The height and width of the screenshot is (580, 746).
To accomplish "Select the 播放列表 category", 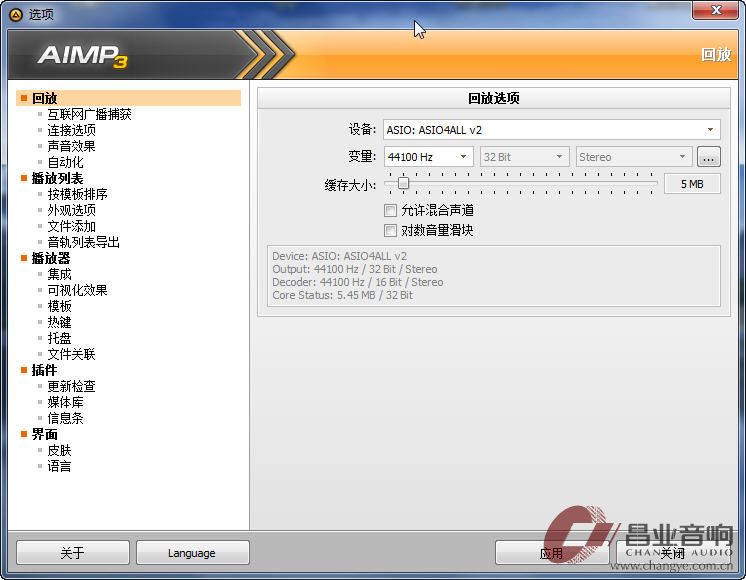I will (x=57, y=178).
